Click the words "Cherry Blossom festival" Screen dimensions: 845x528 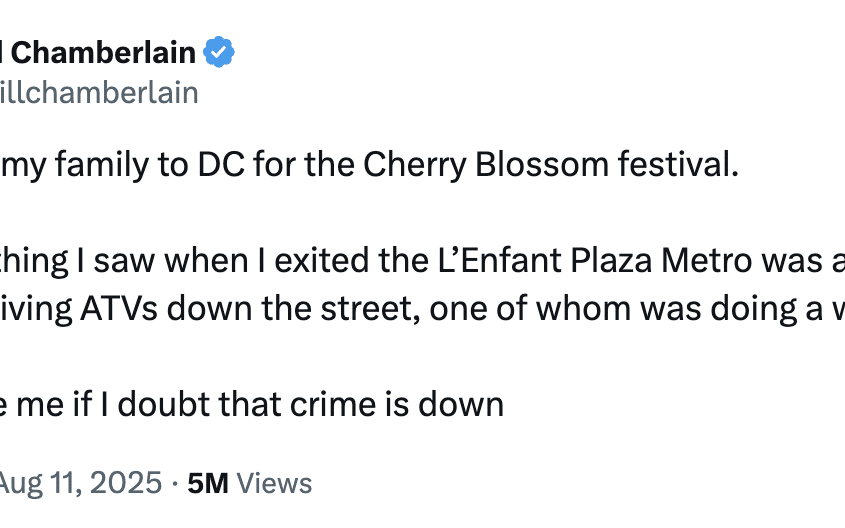tap(550, 164)
